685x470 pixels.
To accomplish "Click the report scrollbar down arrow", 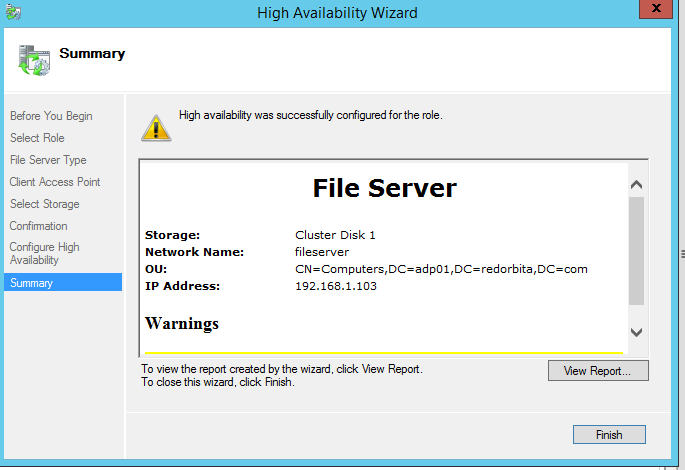I will [636, 332].
